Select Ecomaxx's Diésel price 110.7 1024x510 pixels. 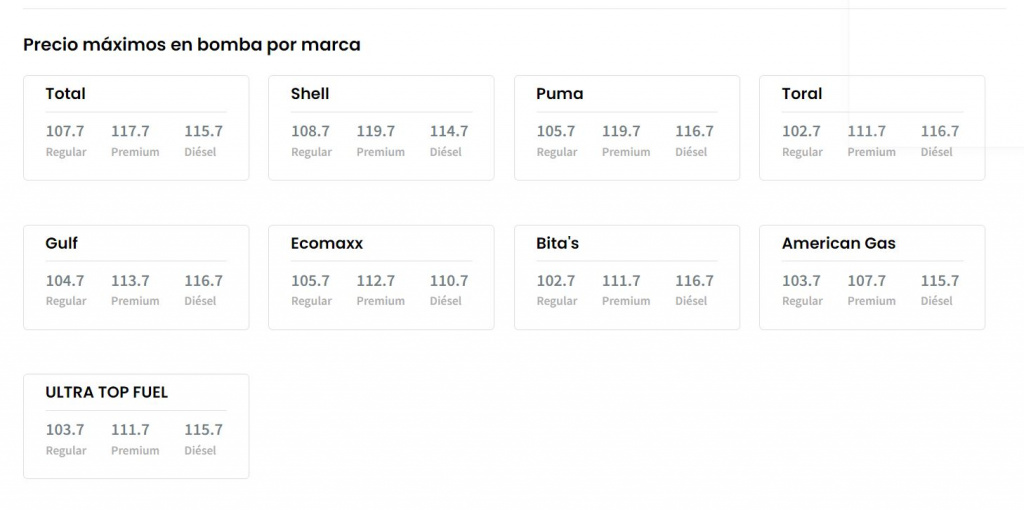coord(449,281)
